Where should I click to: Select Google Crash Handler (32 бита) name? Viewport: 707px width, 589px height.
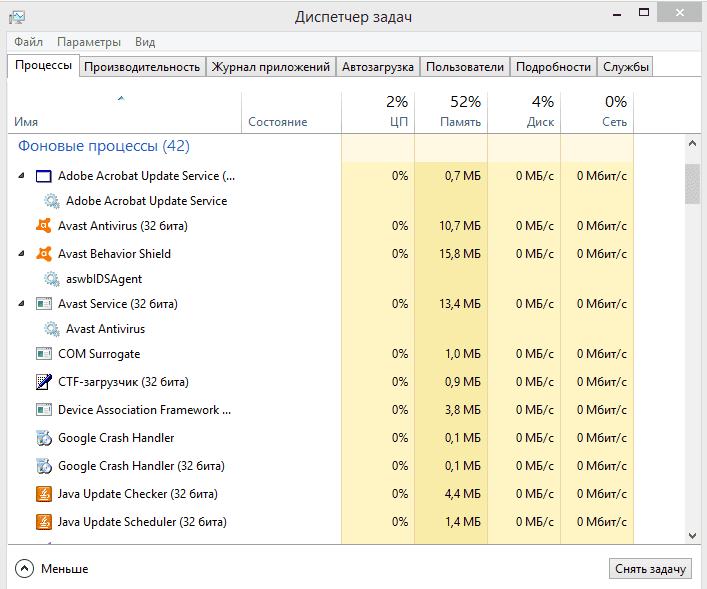tap(141, 465)
